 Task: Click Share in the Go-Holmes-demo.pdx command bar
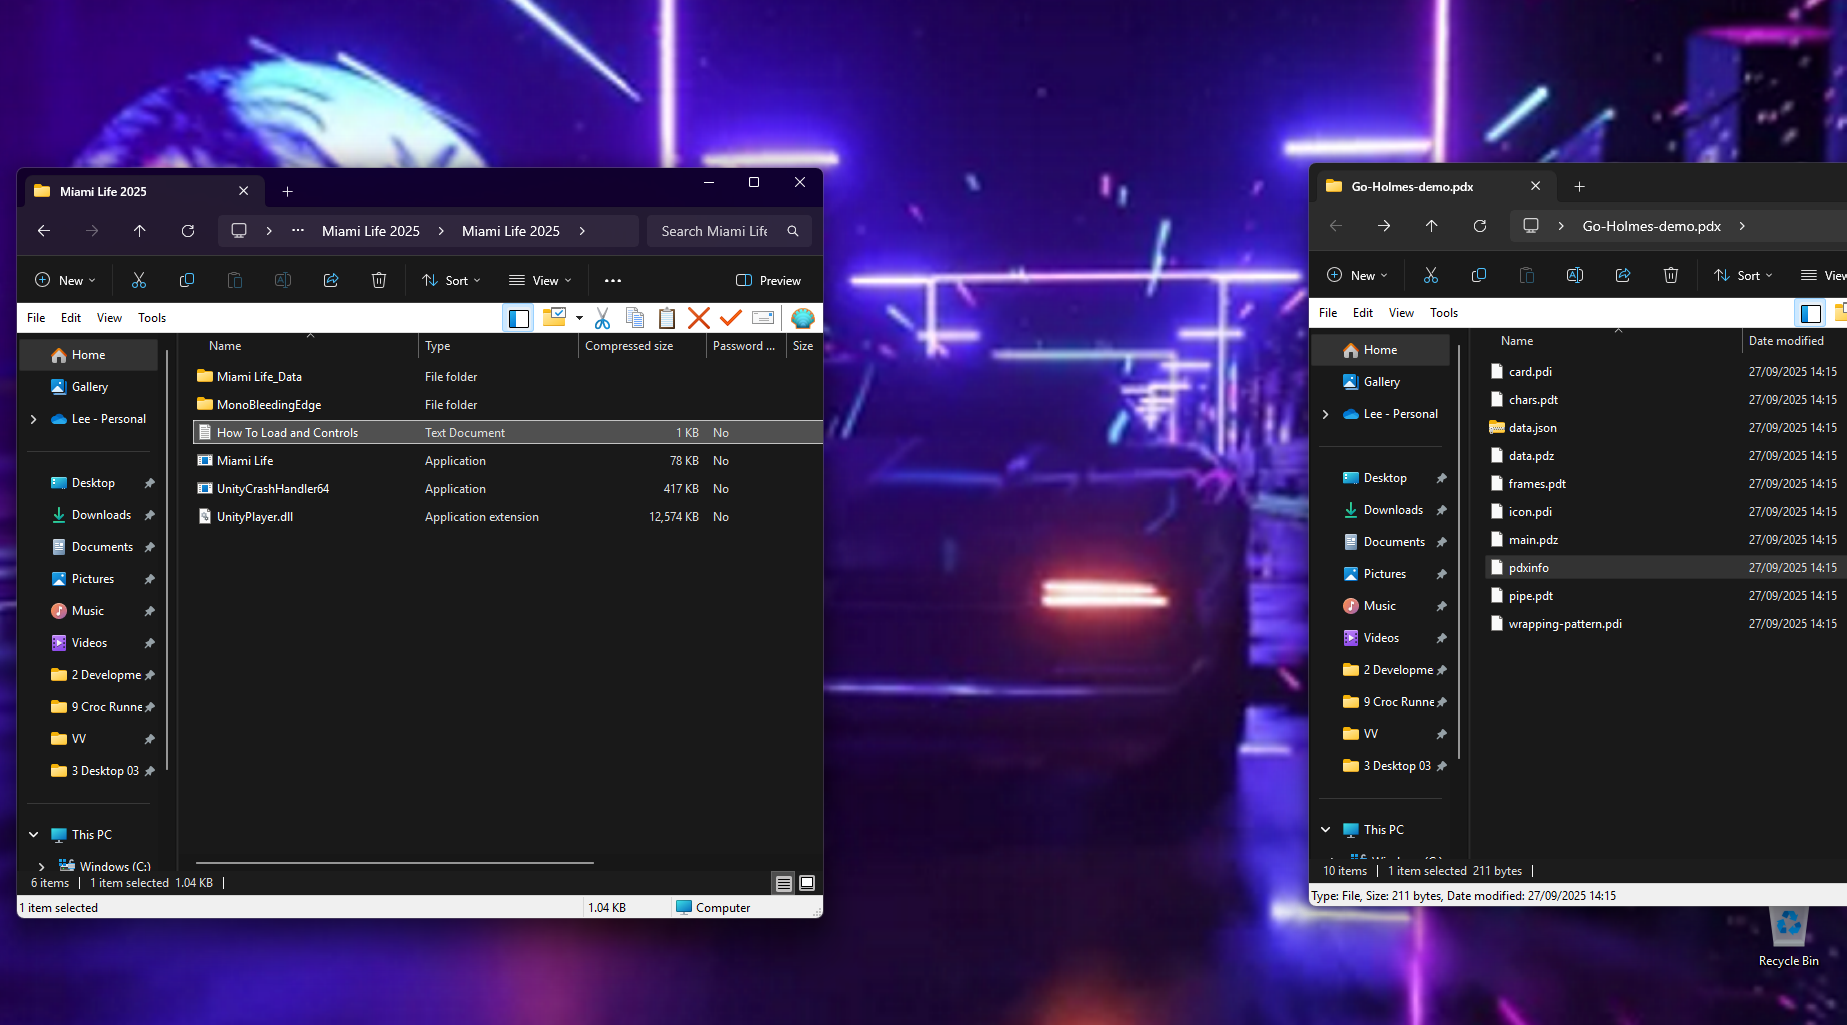tap(1623, 275)
